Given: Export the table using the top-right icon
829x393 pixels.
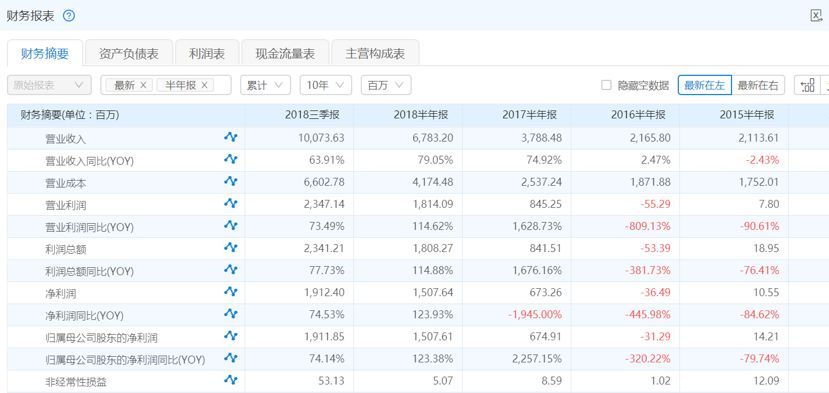Looking at the screenshot, I should pyautogui.click(x=816, y=16).
